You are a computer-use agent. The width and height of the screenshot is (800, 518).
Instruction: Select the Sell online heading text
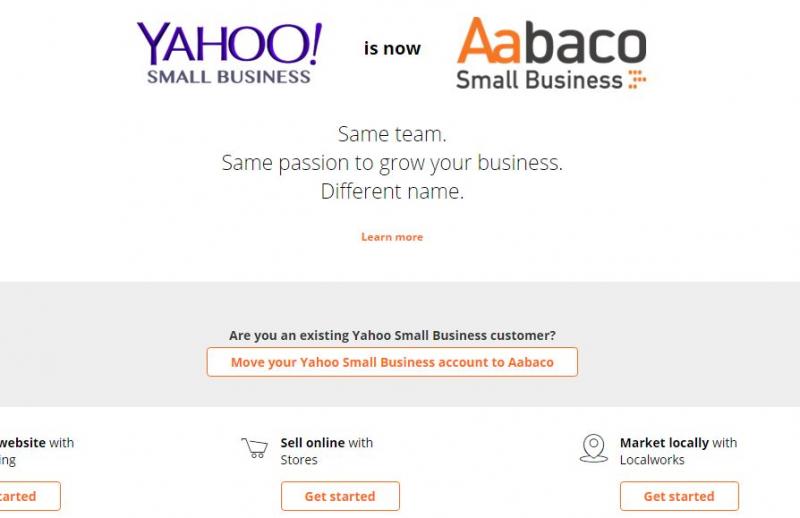(x=312, y=442)
